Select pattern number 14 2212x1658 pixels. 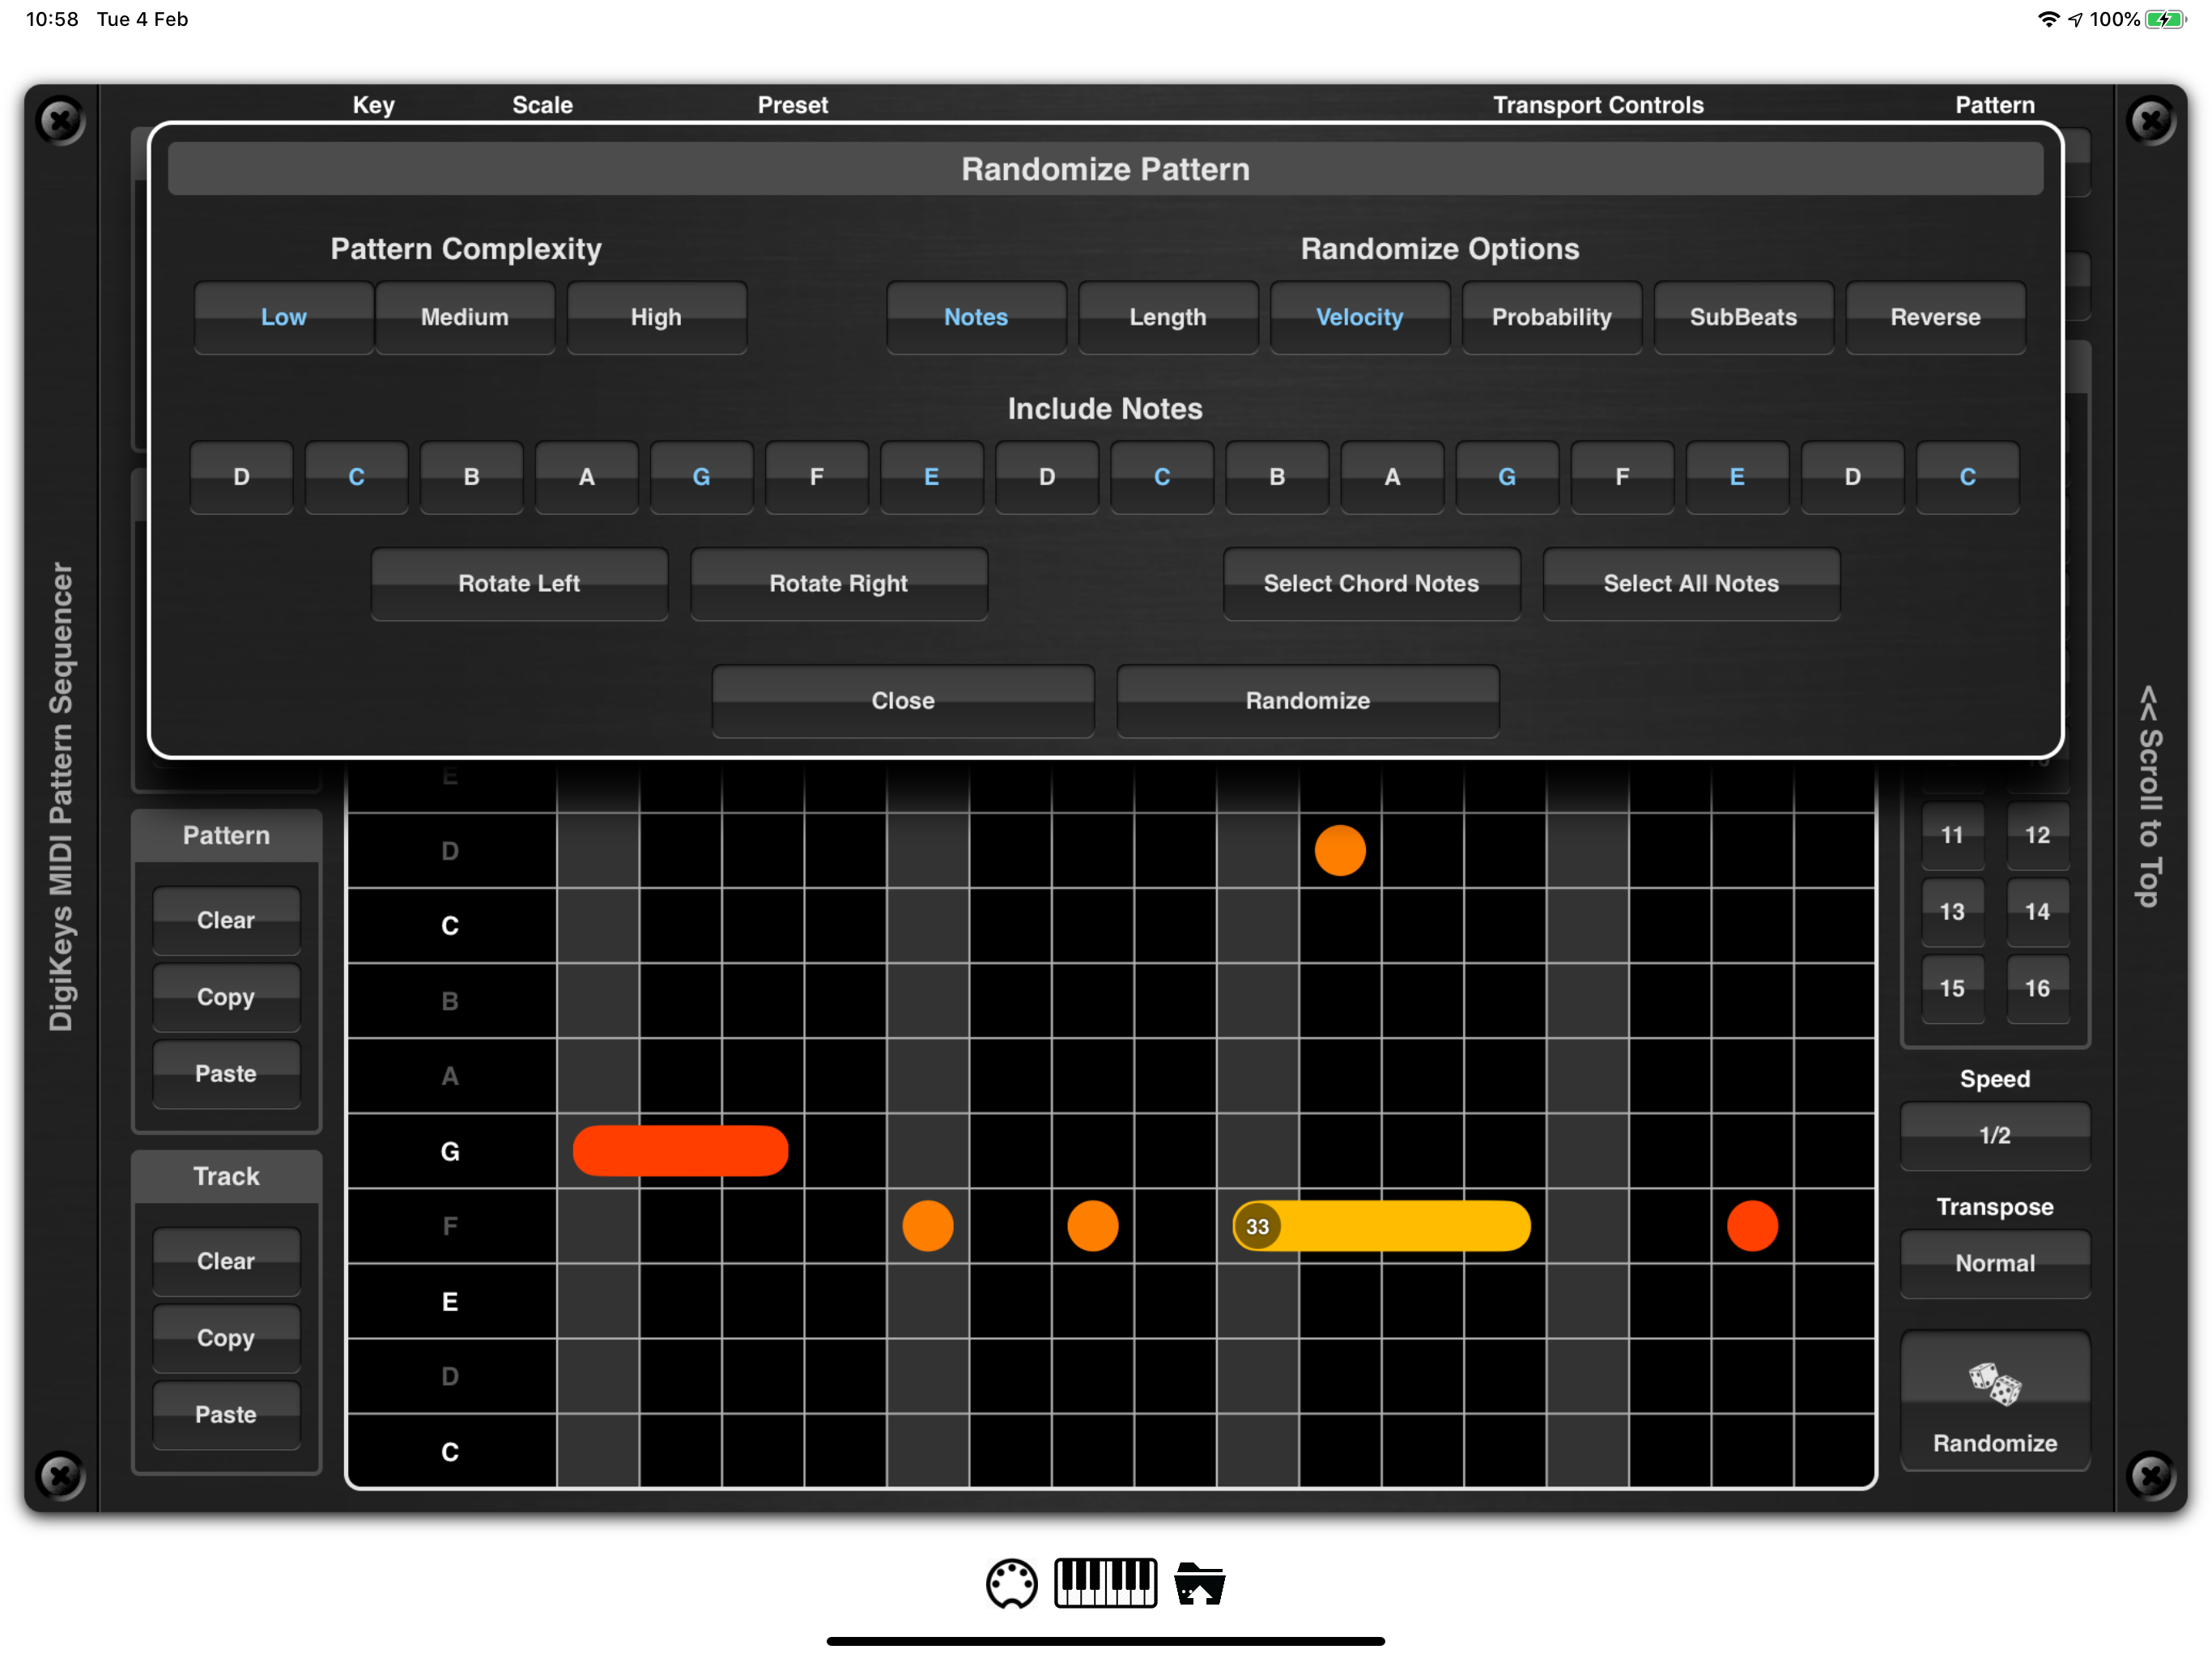(2037, 912)
